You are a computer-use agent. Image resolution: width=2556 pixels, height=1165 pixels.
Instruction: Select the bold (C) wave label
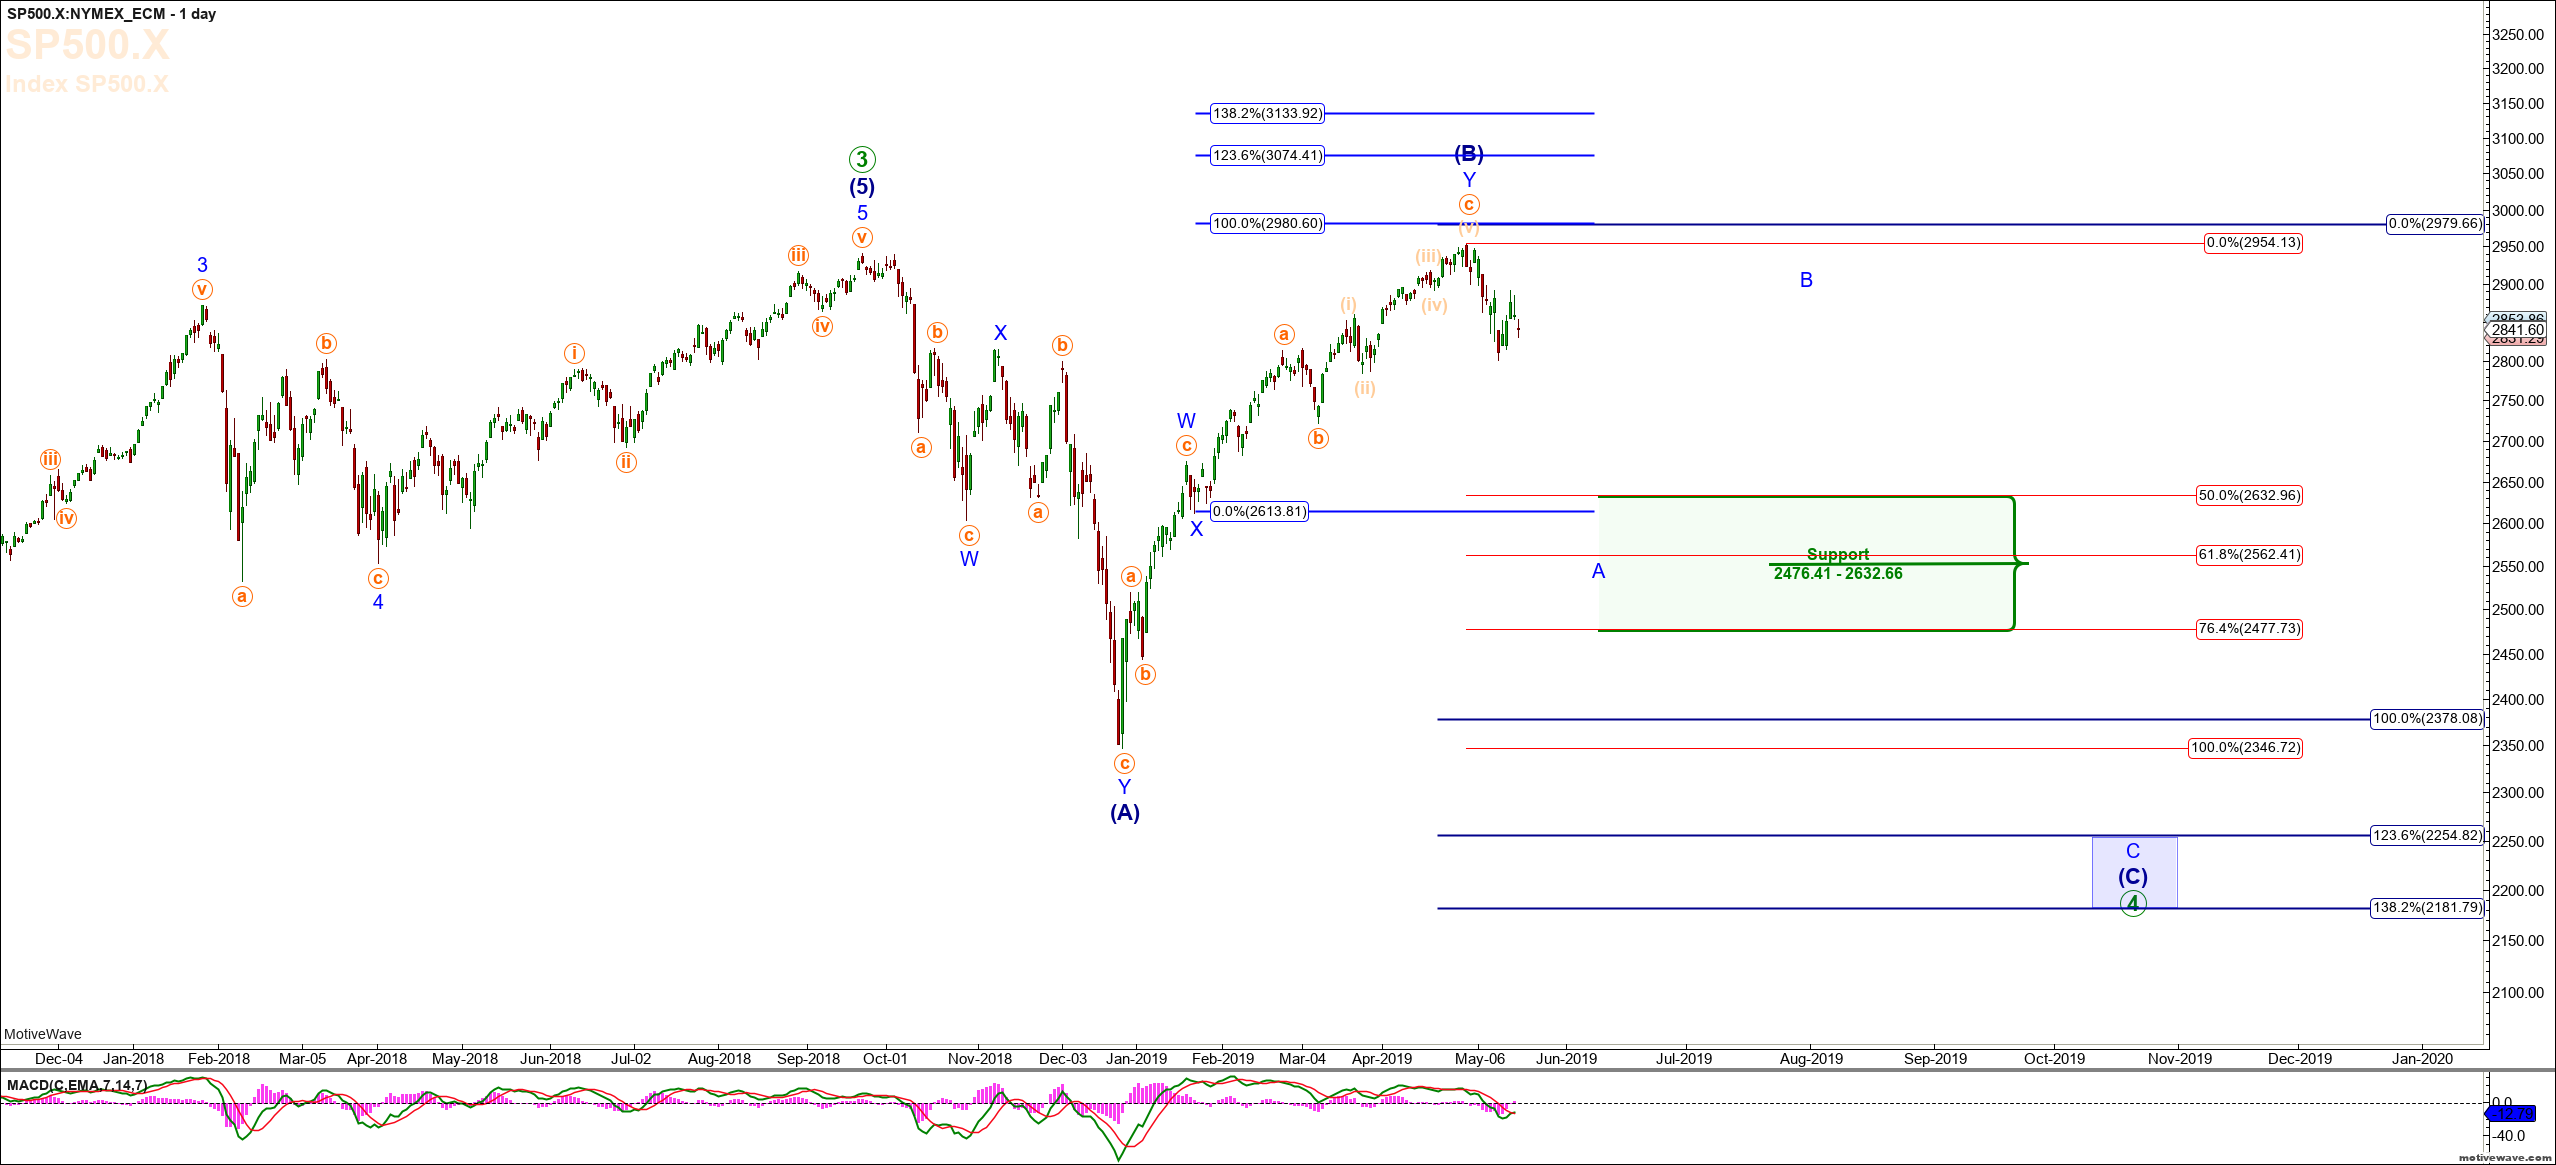(2133, 876)
